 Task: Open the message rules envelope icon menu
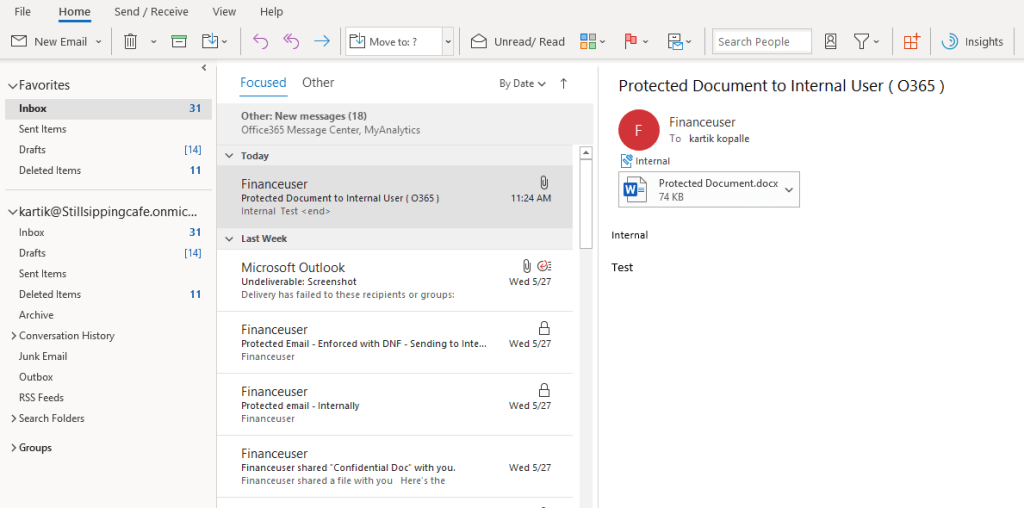[680, 42]
